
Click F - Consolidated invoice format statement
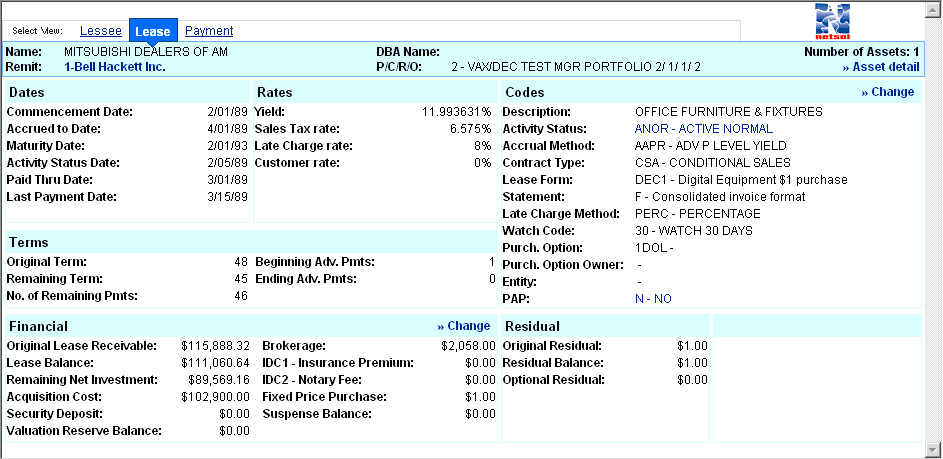tap(720, 197)
